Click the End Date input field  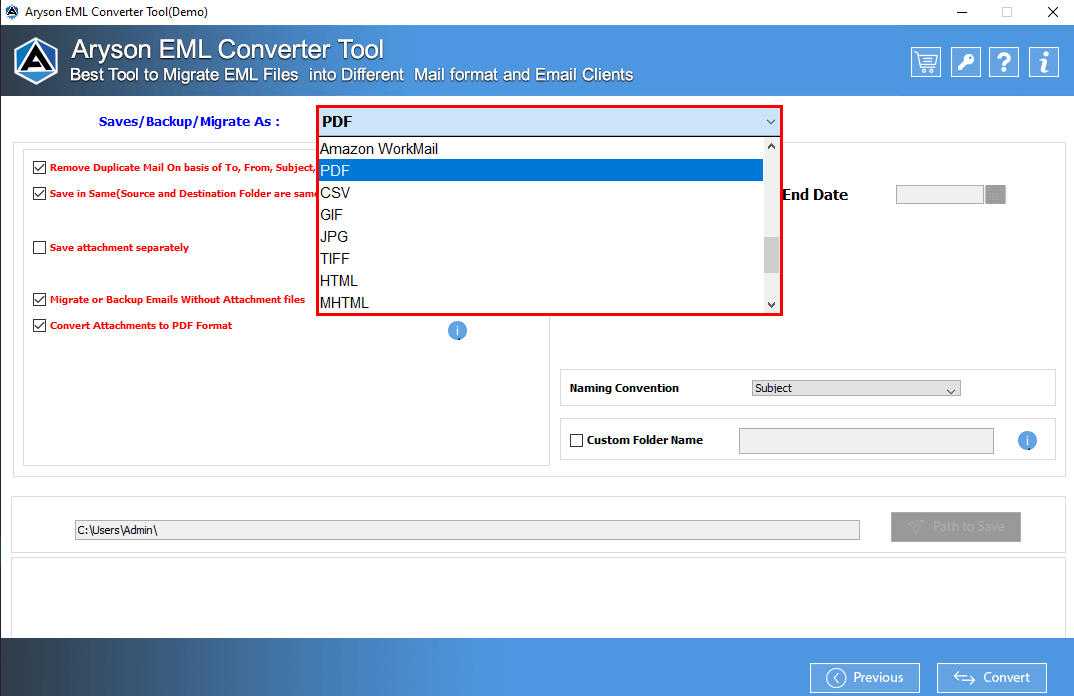(x=940, y=195)
